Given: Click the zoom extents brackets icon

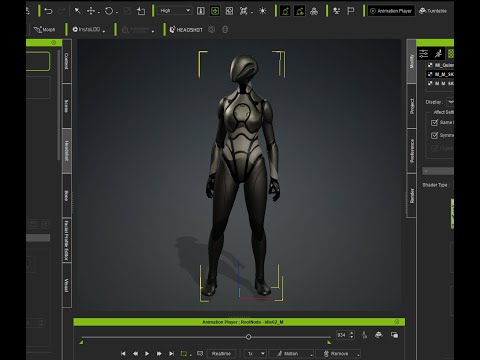Looking at the screenshot, I should coord(244,11).
